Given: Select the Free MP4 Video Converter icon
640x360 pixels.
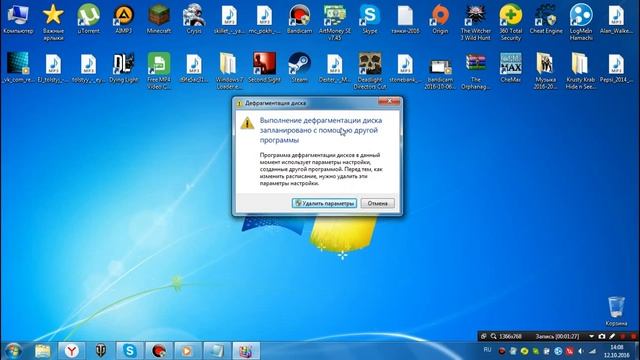Looking at the screenshot, I should (x=159, y=70).
